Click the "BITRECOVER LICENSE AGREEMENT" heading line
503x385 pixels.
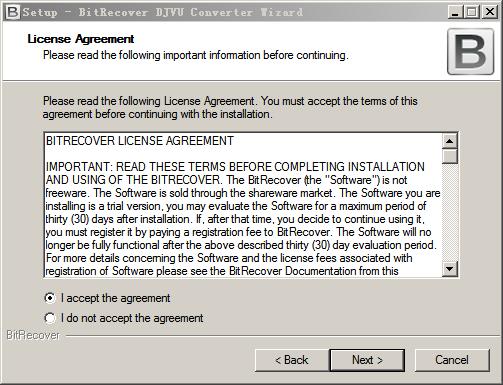click(x=140, y=141)
